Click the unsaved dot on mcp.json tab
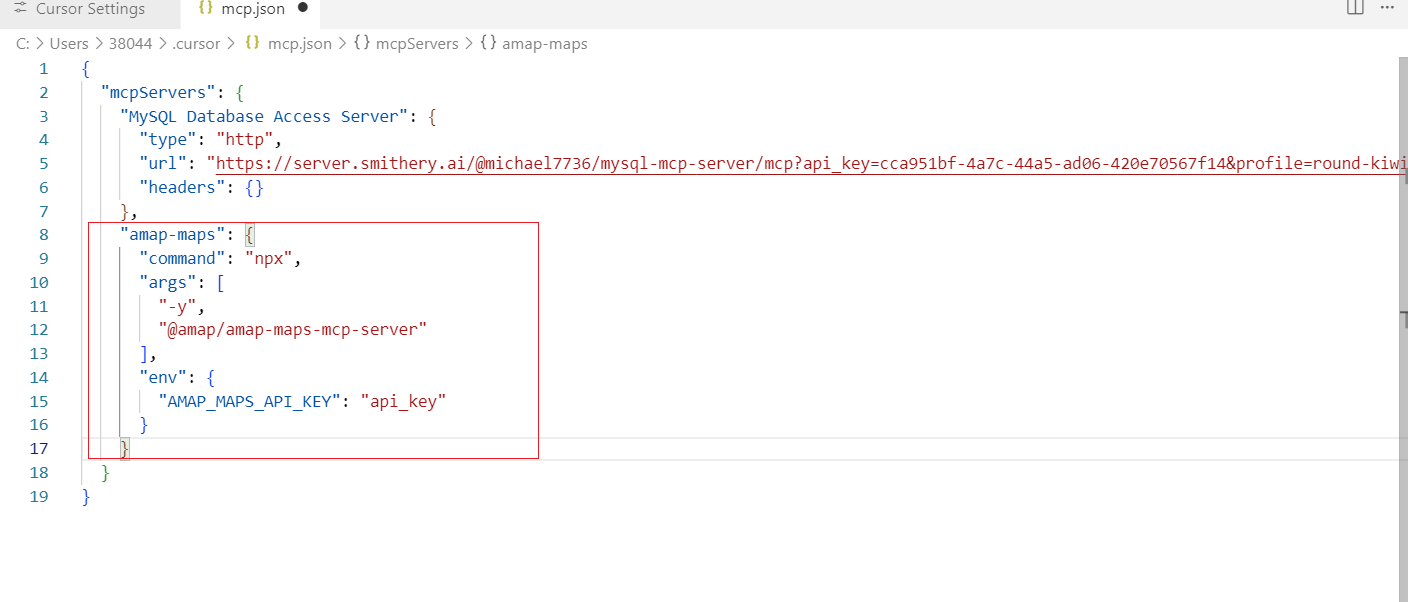Image resolution: width=1408 pixels, height=602 pixels. tap(303, 8)
